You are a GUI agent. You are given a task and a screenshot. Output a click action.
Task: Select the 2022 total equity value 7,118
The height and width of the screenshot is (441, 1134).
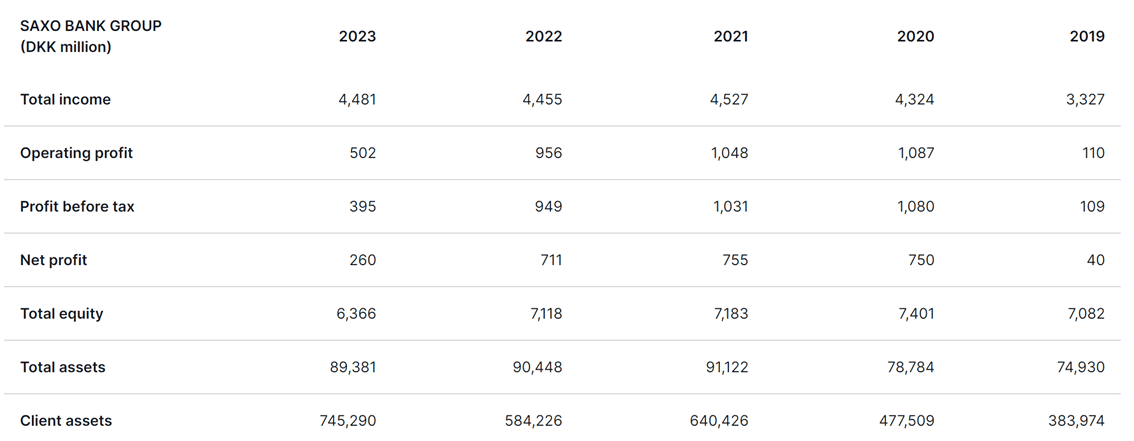(x=547, y=313)
